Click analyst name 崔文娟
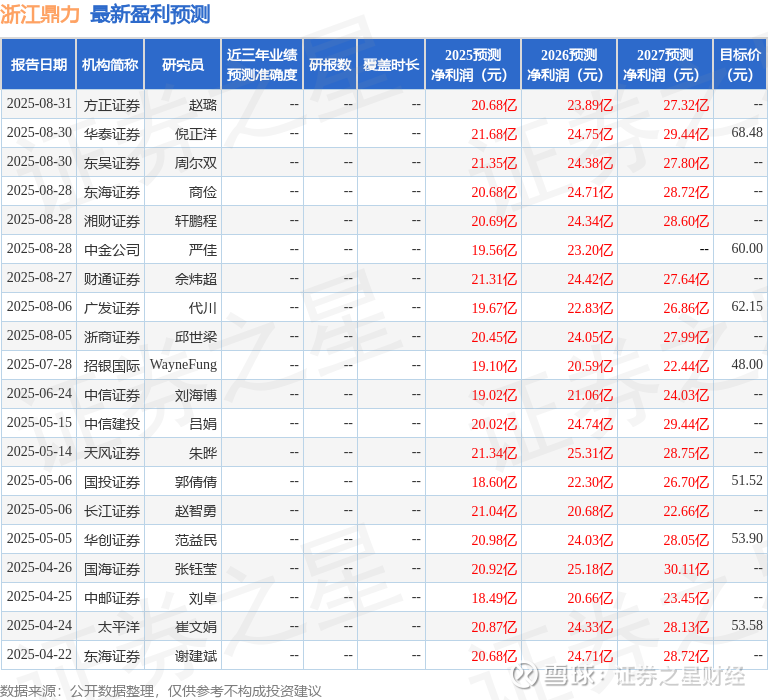The width and height of the screenshot is (768, 700). [x=196, y=627]
